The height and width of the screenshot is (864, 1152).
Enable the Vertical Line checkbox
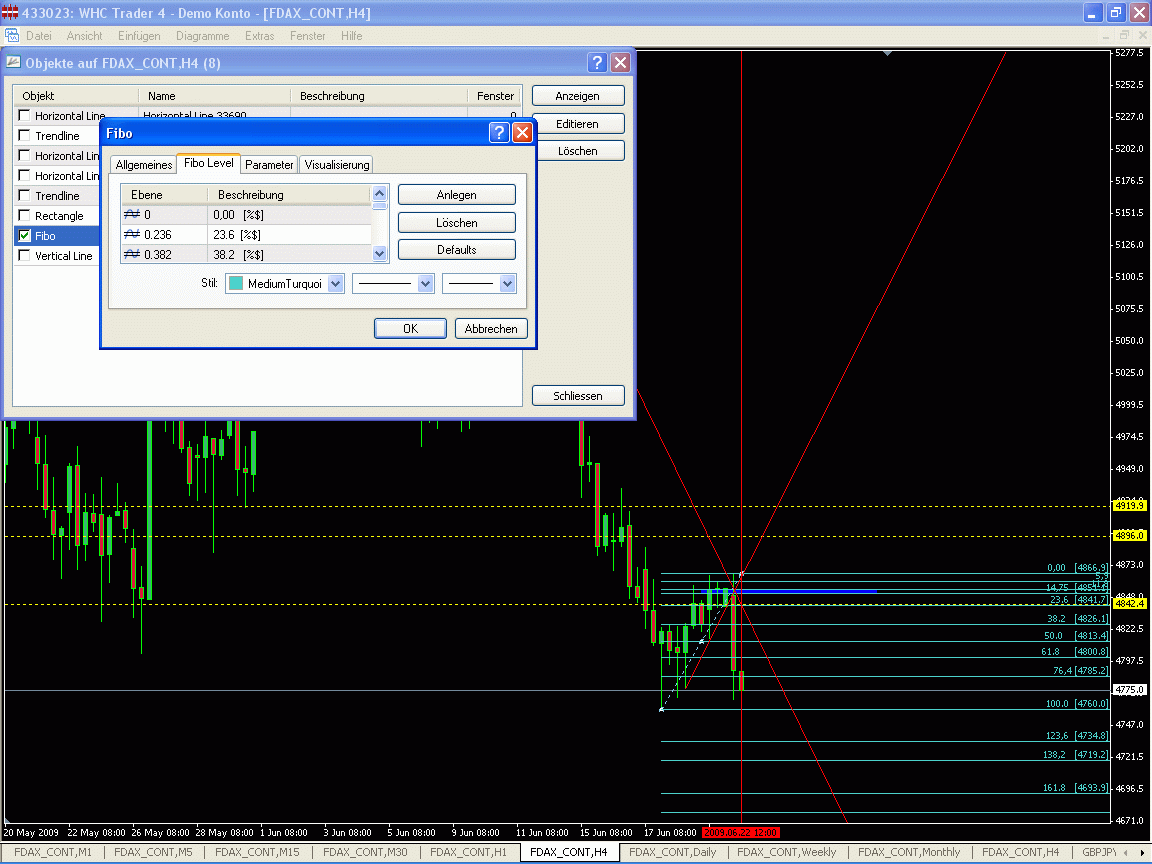(x=24, y=256)
